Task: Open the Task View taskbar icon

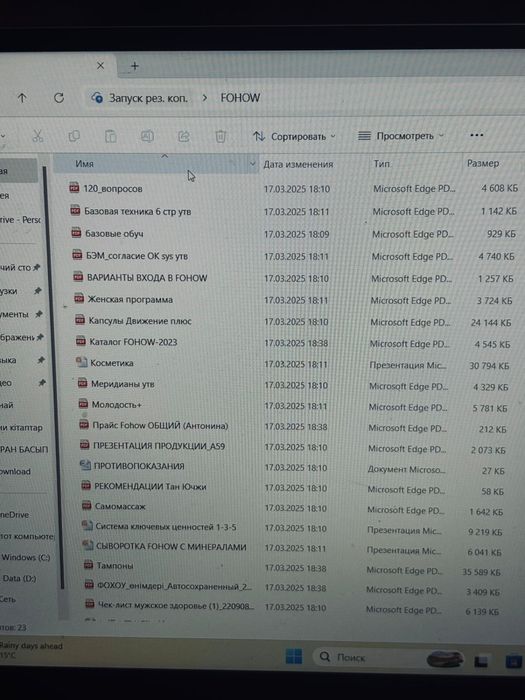Action: click(x=481, y=661)
